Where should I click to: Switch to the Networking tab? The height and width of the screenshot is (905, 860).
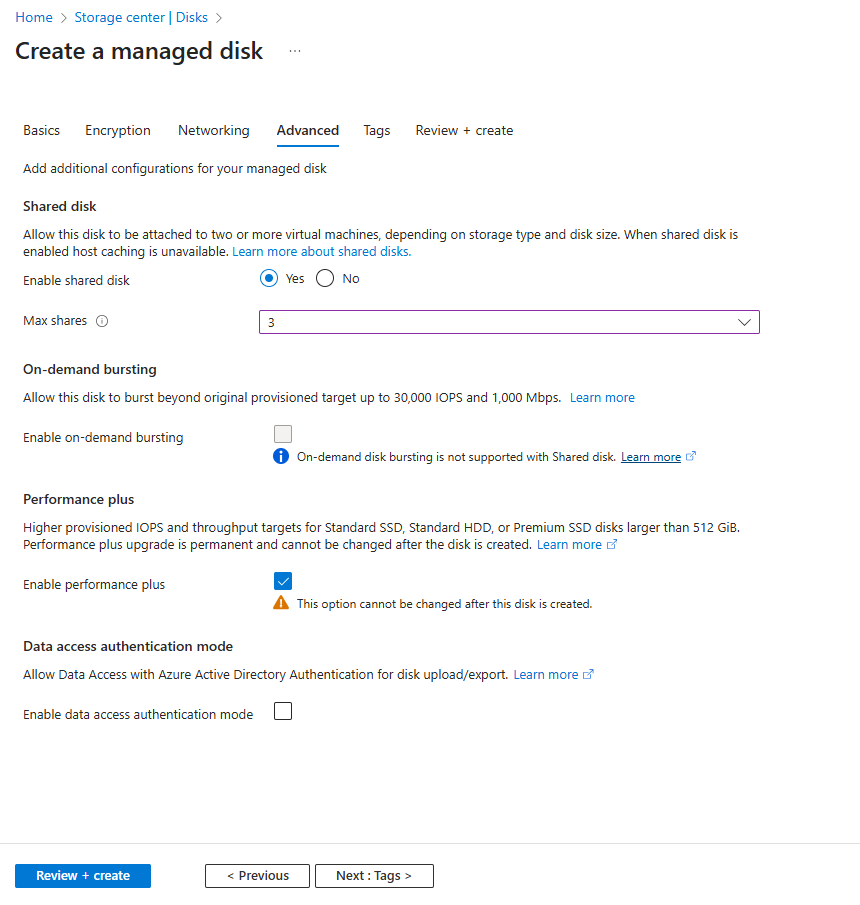coord(213,130)
